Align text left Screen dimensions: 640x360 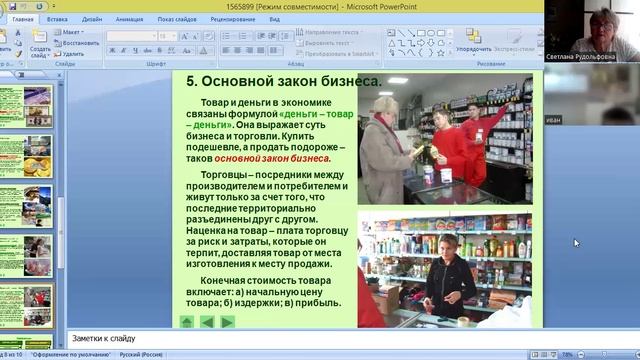tap(226, 51)
